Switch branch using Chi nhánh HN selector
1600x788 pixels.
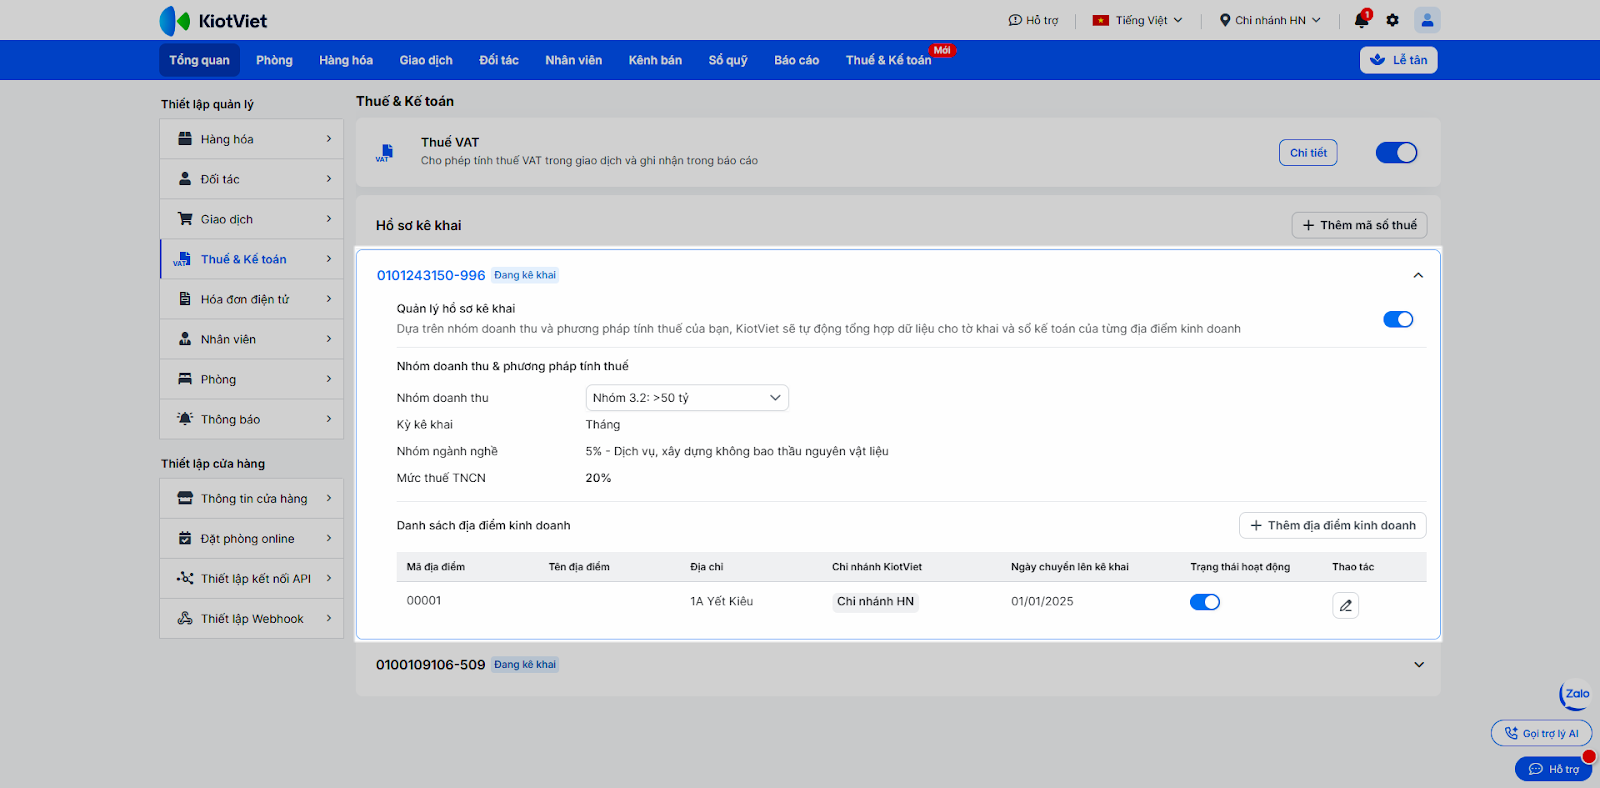pos(1270,20)
